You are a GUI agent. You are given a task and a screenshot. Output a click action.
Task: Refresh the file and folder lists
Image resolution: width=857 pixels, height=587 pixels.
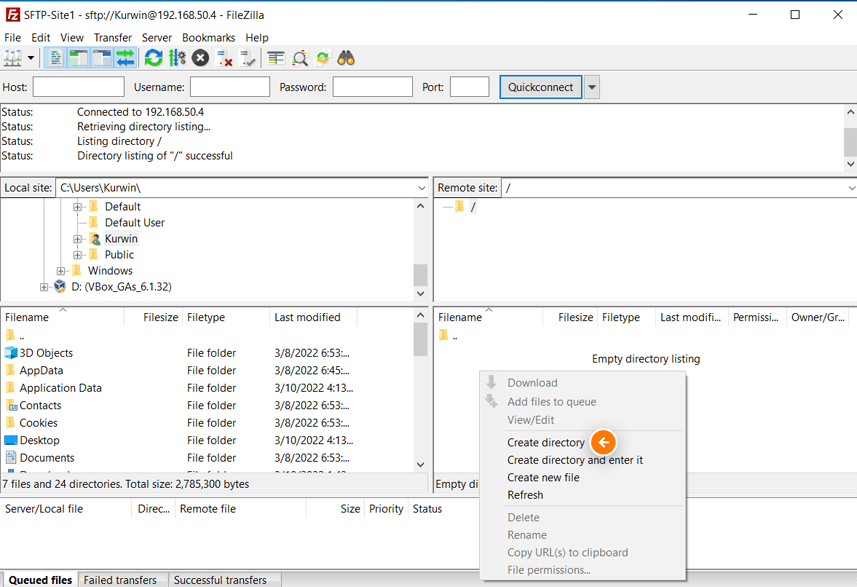pos(152,57)
